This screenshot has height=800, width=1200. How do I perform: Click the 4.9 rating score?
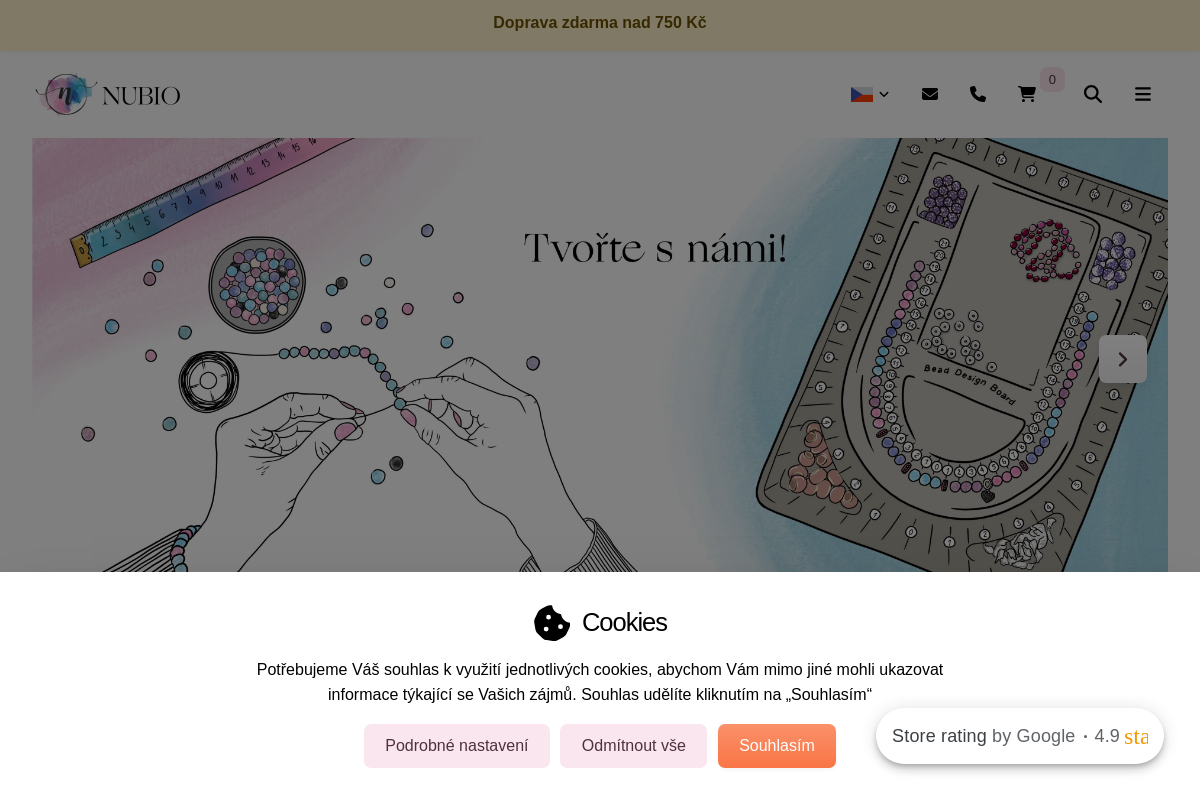click(x=1107, y=736)
